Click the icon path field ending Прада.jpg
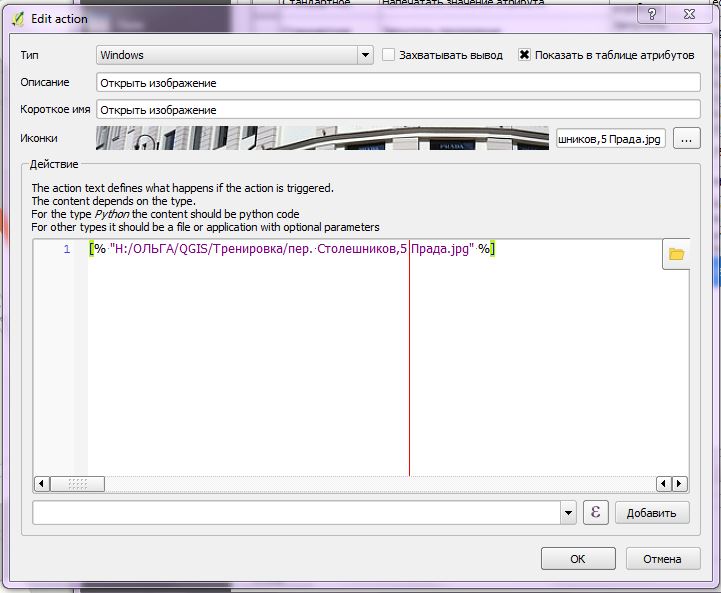 tap(611, 139)
